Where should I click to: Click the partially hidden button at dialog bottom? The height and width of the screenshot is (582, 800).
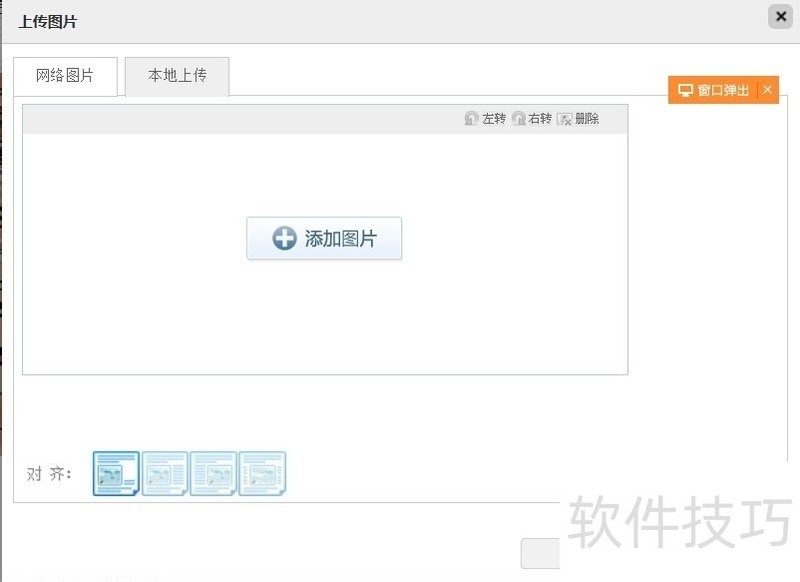coord(540,553)
